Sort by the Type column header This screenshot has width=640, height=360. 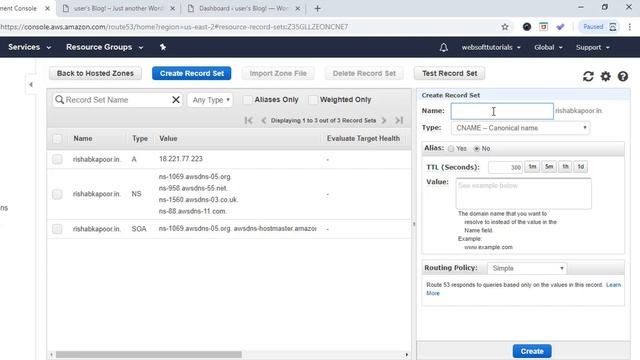coord(140,139)
